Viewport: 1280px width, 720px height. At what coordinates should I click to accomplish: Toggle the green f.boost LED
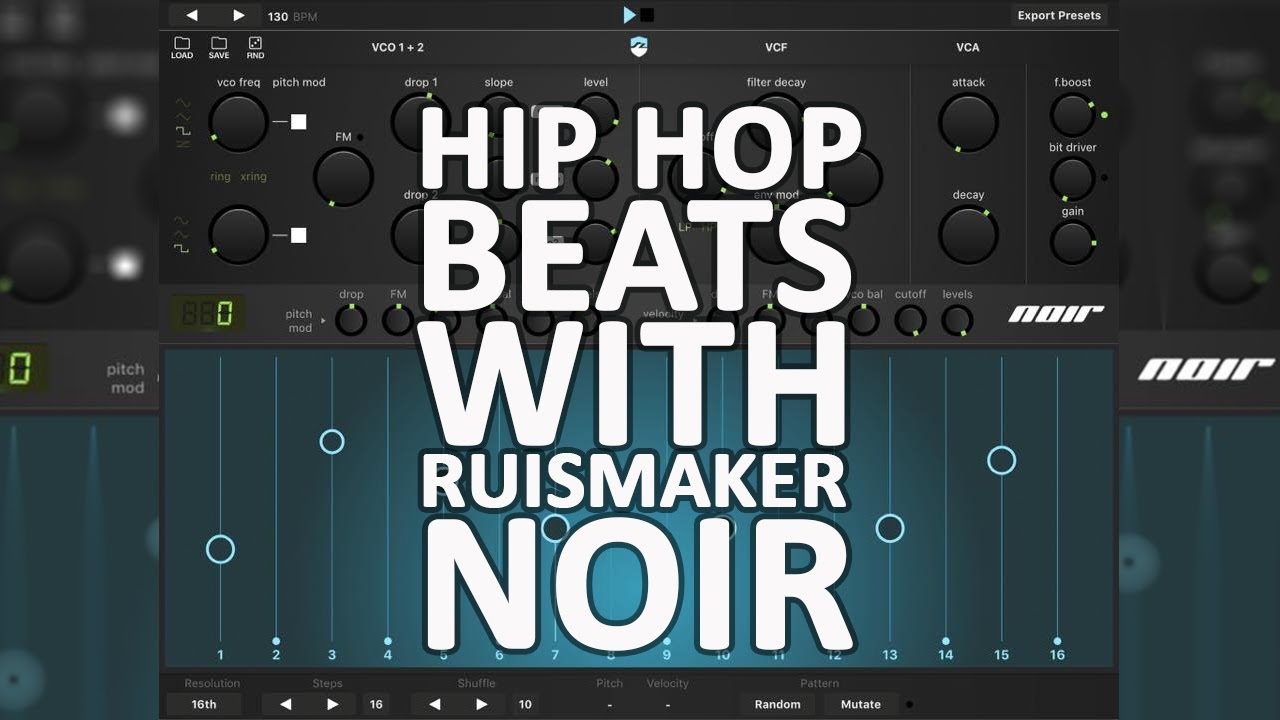[x=1104, y=115]
